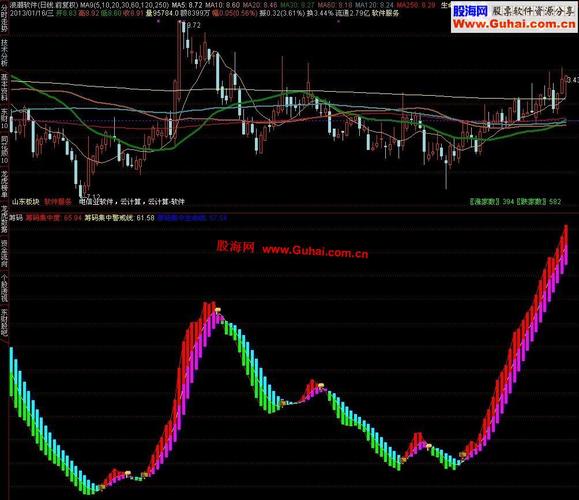Viewport: 579px width, 500px height.
Task: Click the 涨家数 394 indicator
Action: [492, 202]
